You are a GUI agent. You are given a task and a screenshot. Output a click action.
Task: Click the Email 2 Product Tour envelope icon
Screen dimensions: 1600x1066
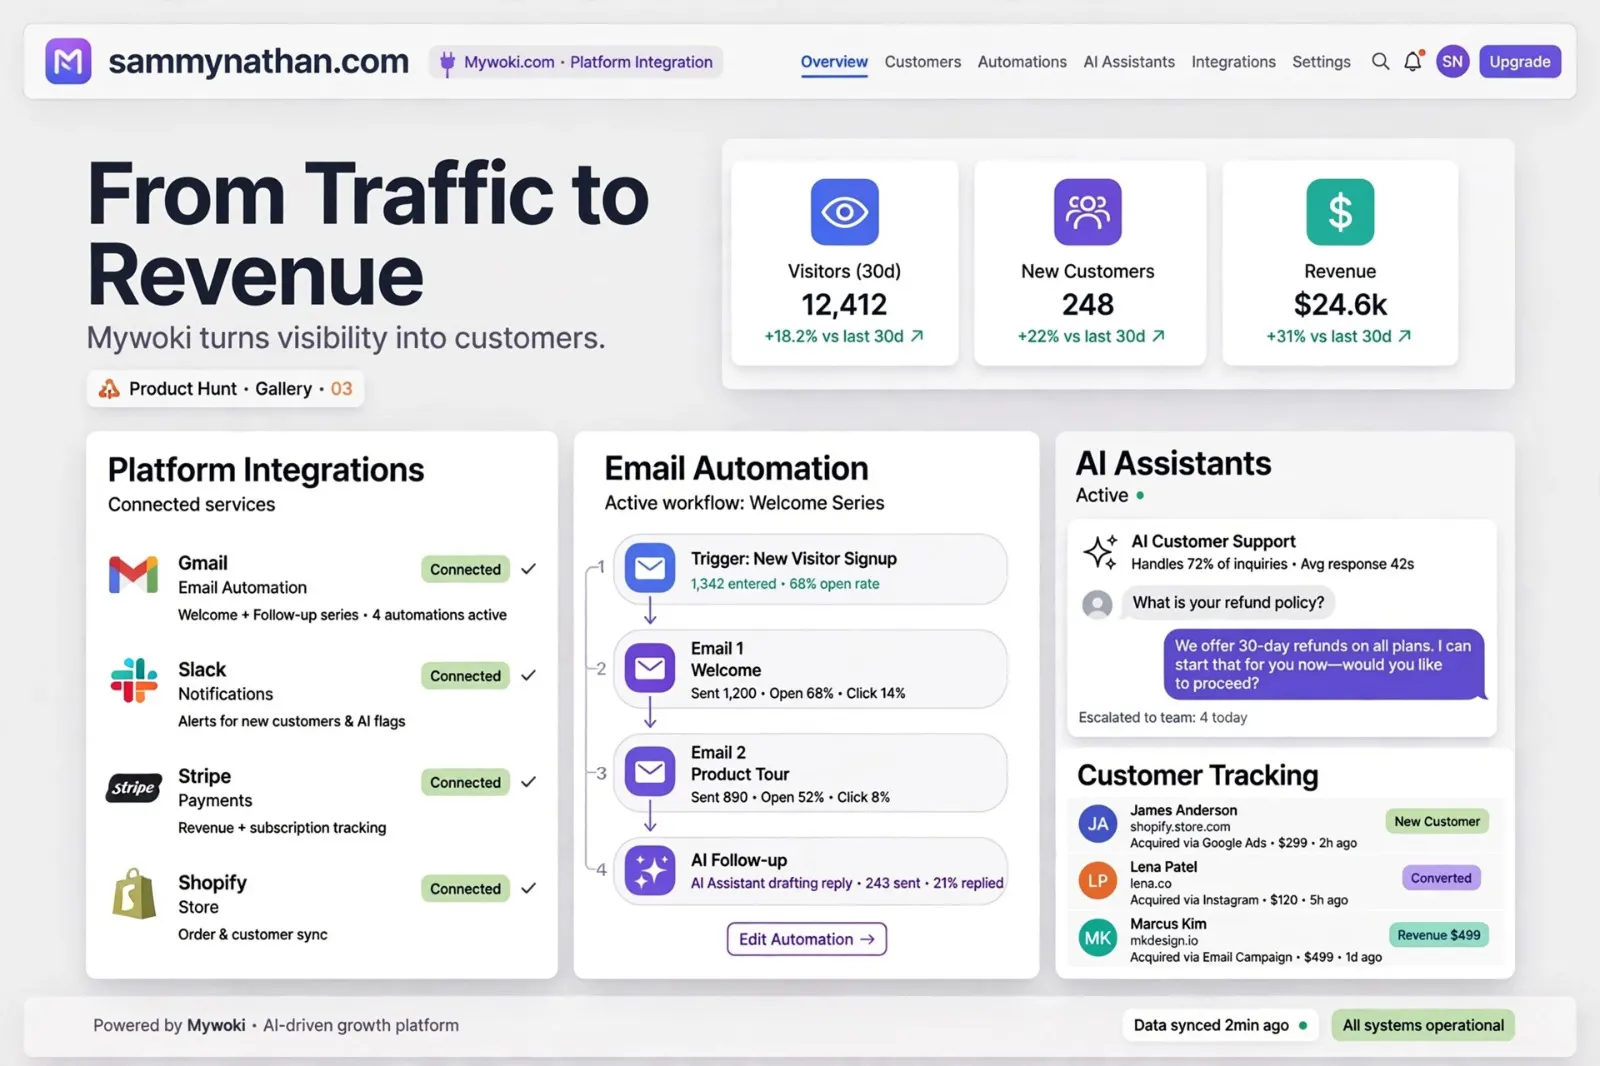pyautogui.click(x=650, y=772)
